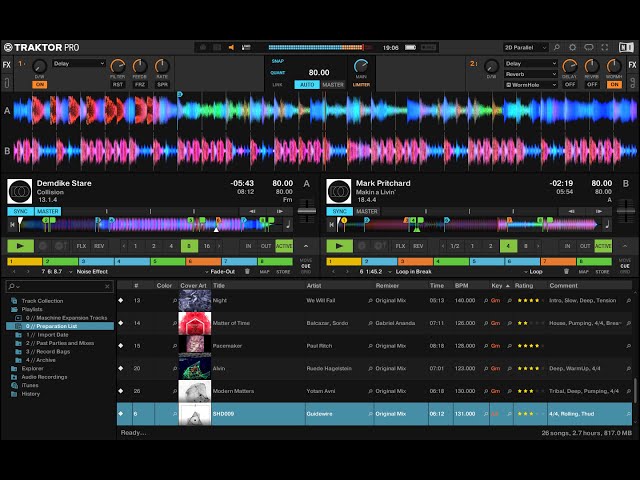Sort browser by Title column header
This screenshot has height=480, width=640.
tap(219, 286)
